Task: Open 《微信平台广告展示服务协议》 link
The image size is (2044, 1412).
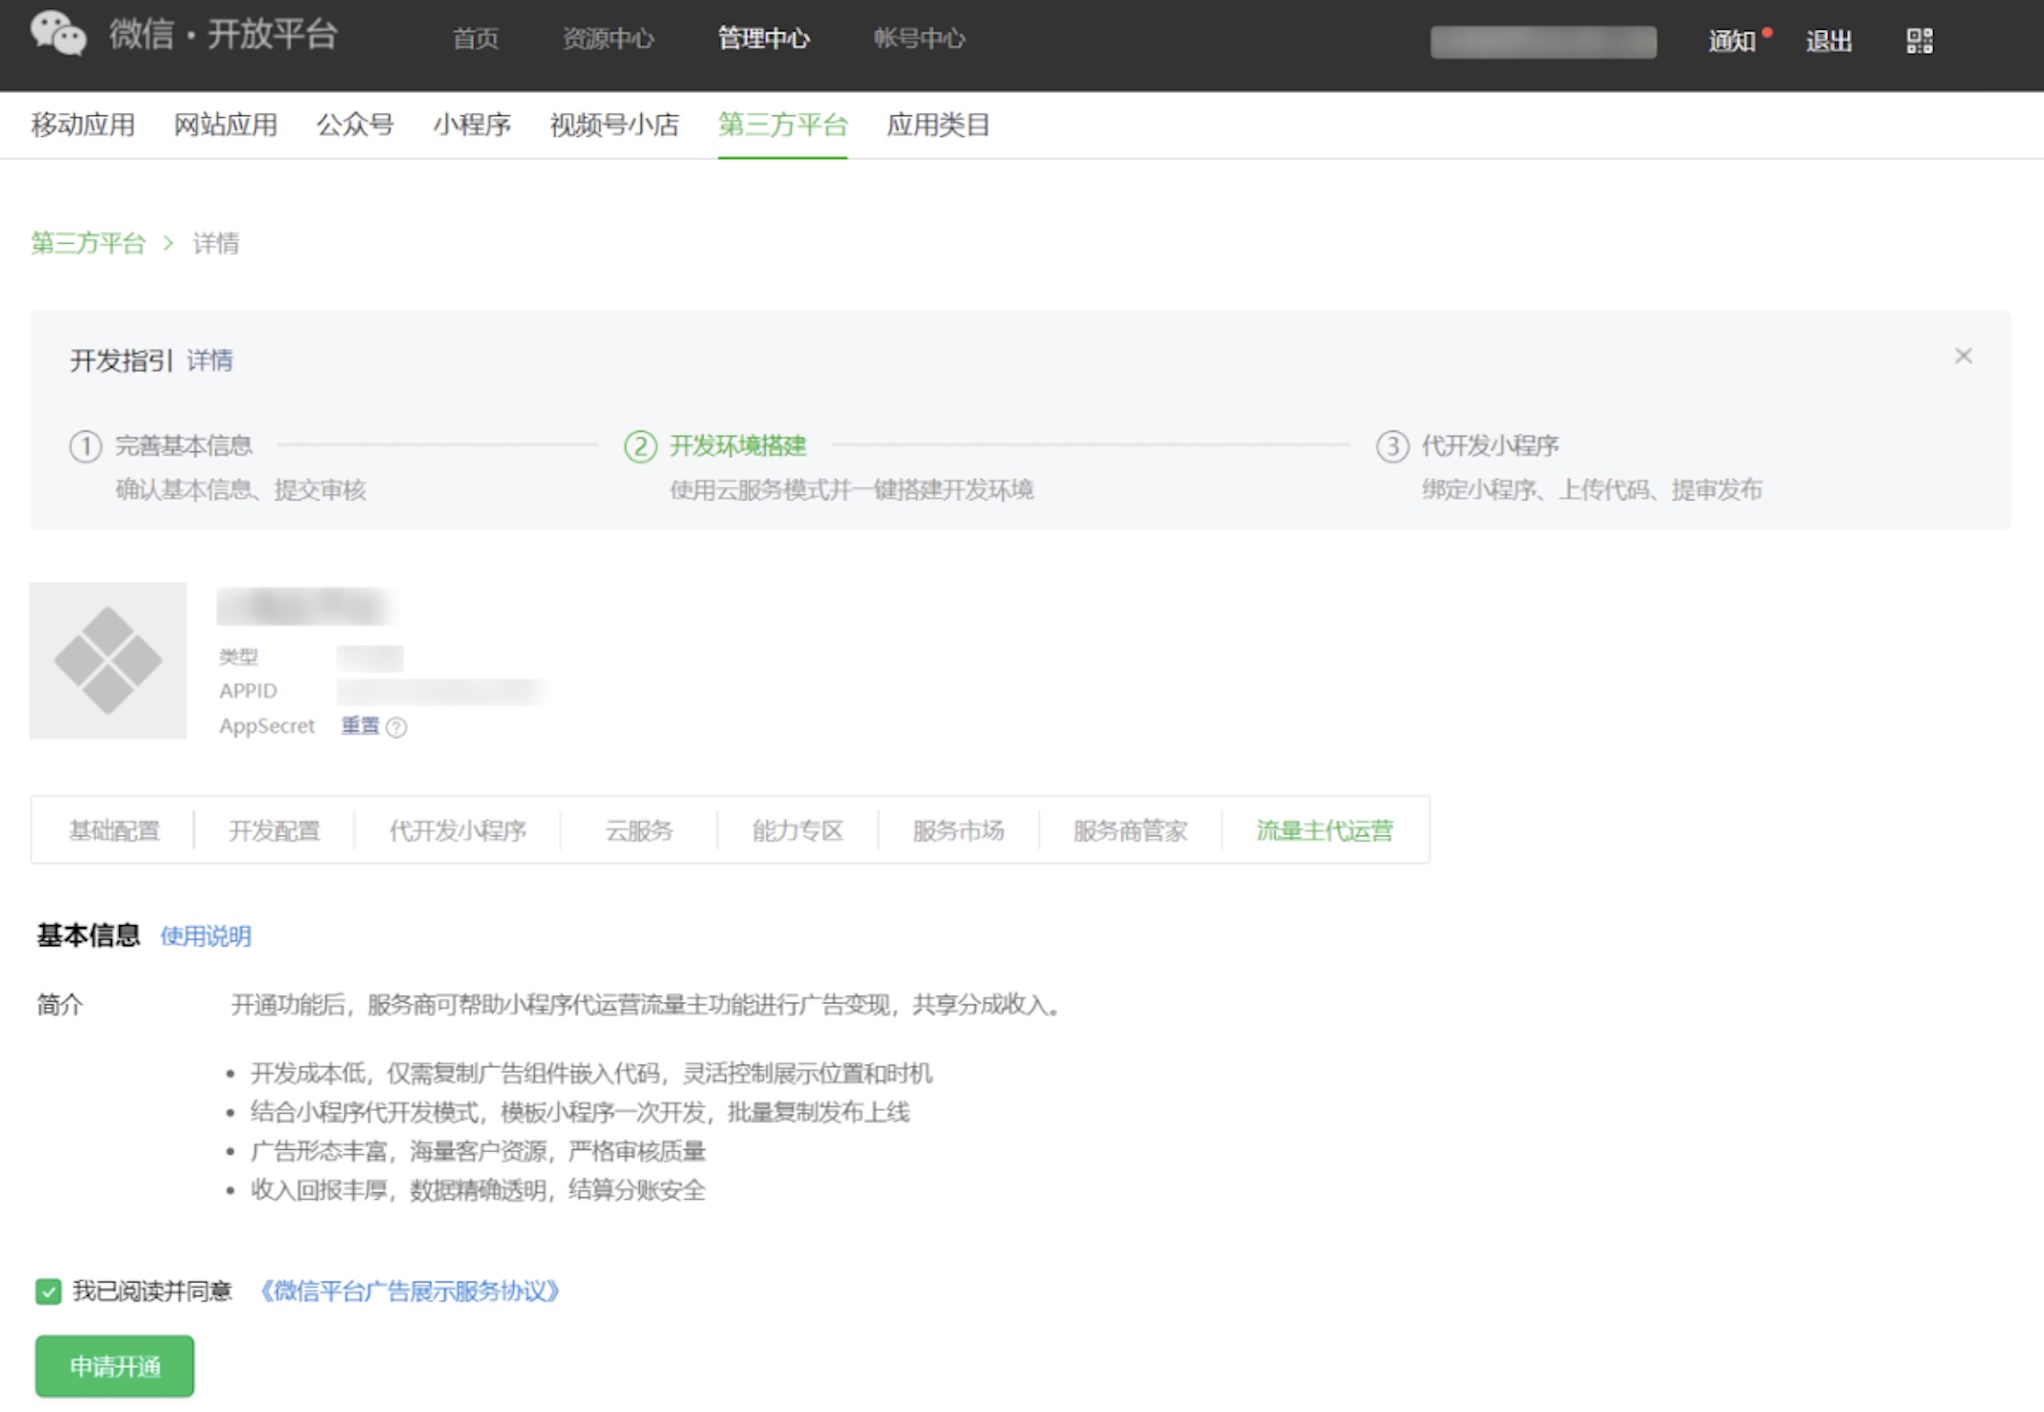Action: click(409, 1291)
